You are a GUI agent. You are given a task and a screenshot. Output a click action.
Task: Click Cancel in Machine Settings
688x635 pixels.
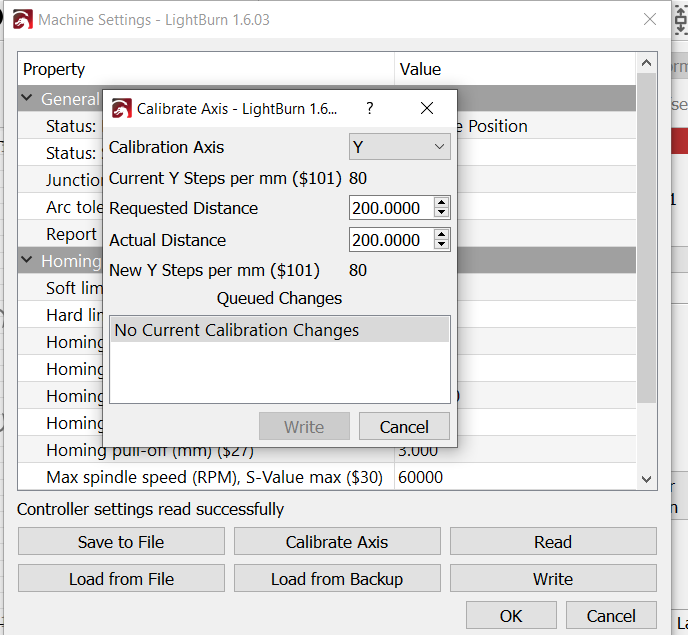pyautogui.click(x=611, y=616)
